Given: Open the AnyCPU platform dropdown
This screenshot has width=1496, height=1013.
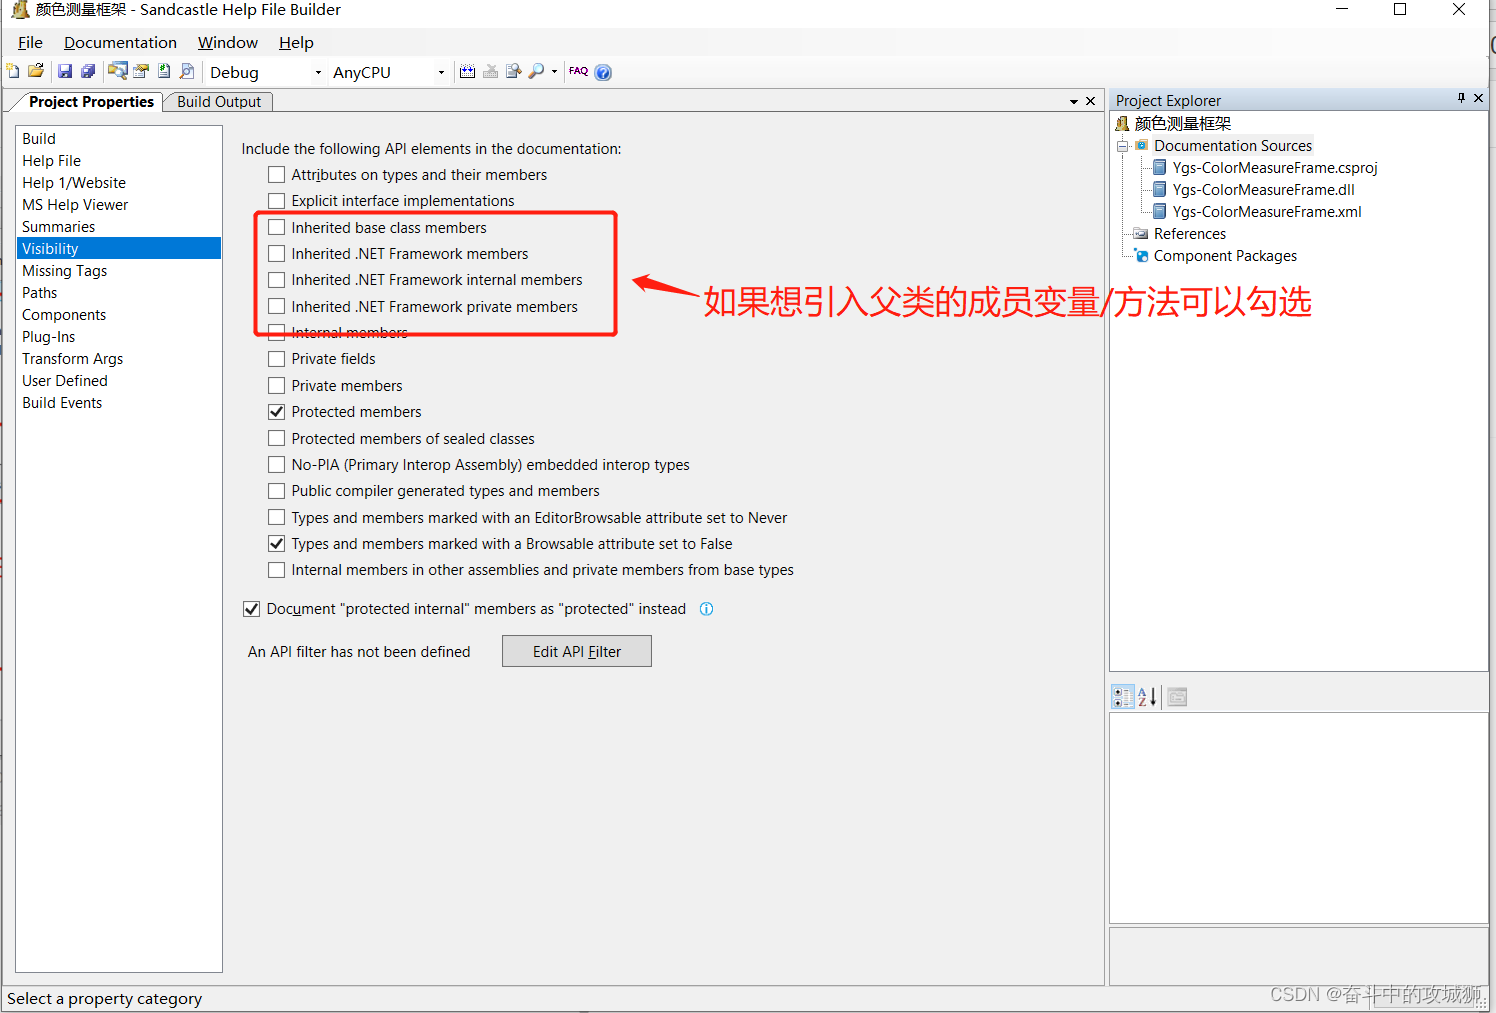Looking at the screenshot, I should tap(441, 72).
